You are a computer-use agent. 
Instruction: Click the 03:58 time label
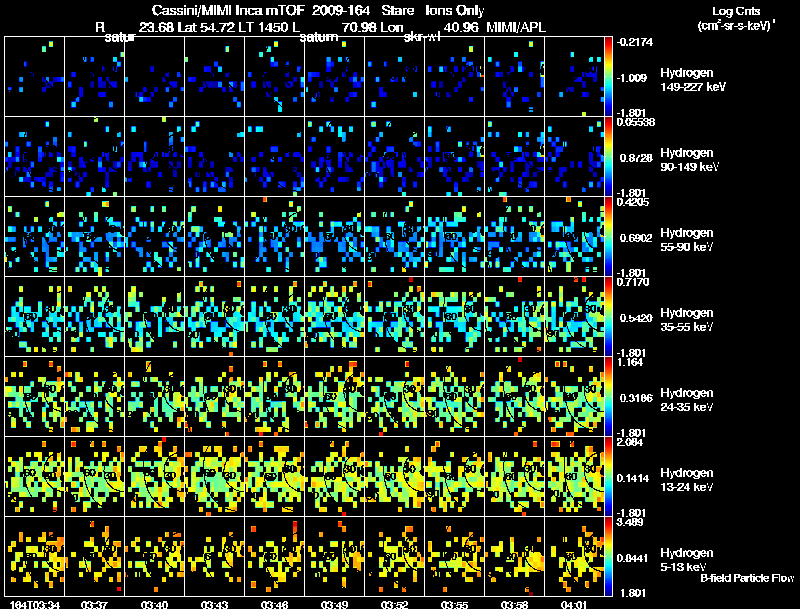click(514, 605)
